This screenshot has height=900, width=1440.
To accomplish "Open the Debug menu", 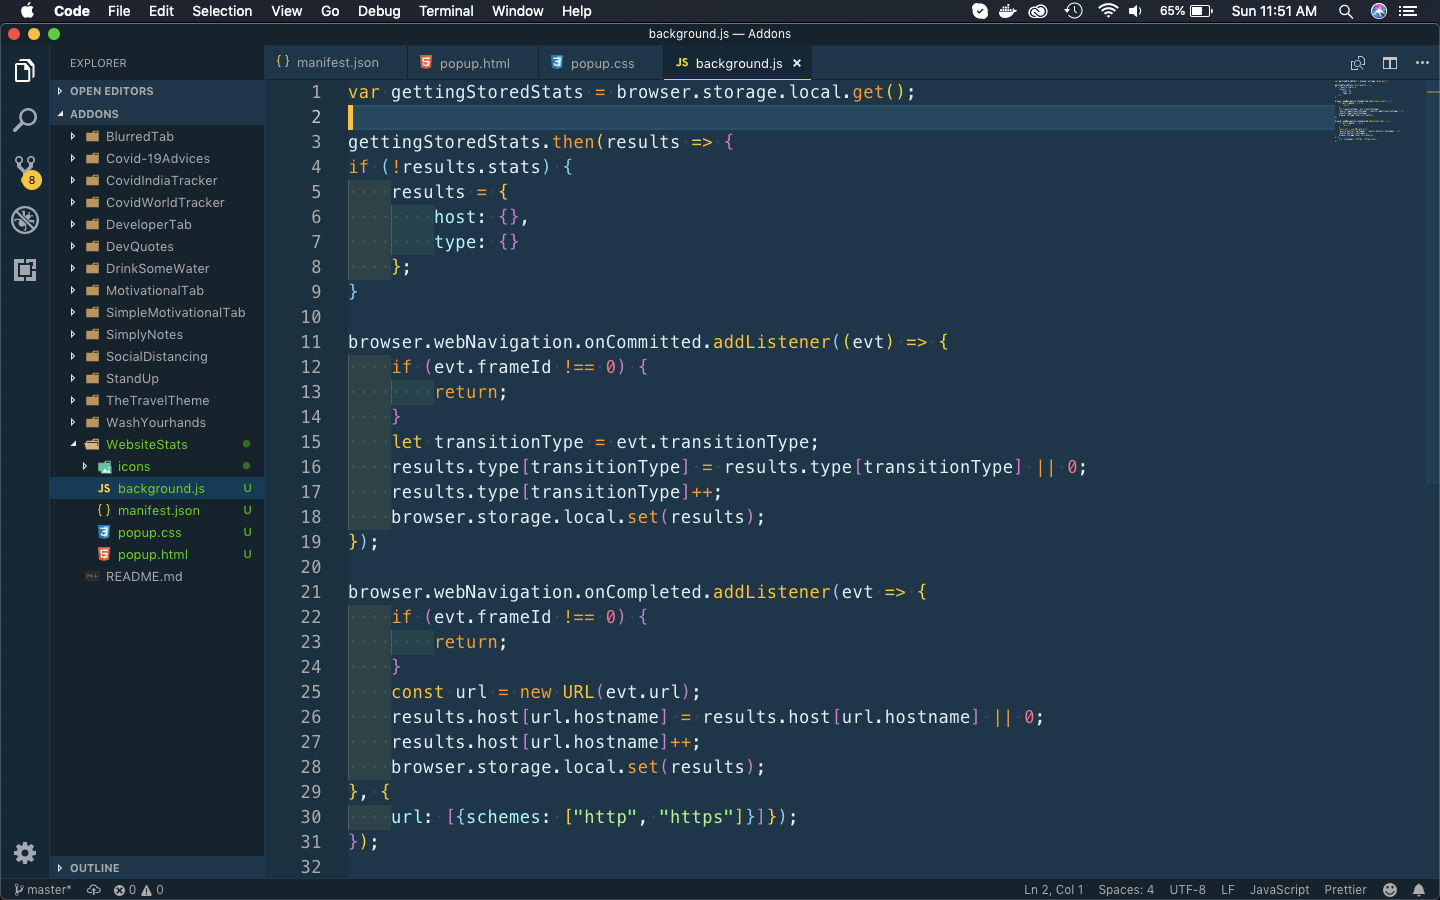I will (379, 11).
